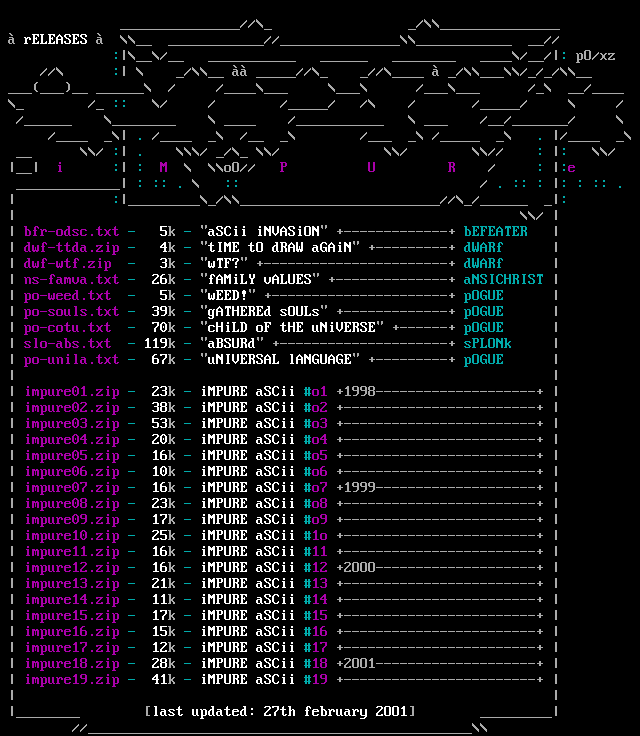Image resolution: width=640 pixels, height=736 pixels.
Task: Click the dwf-wtf.zip file name
Action: [67, 263]
